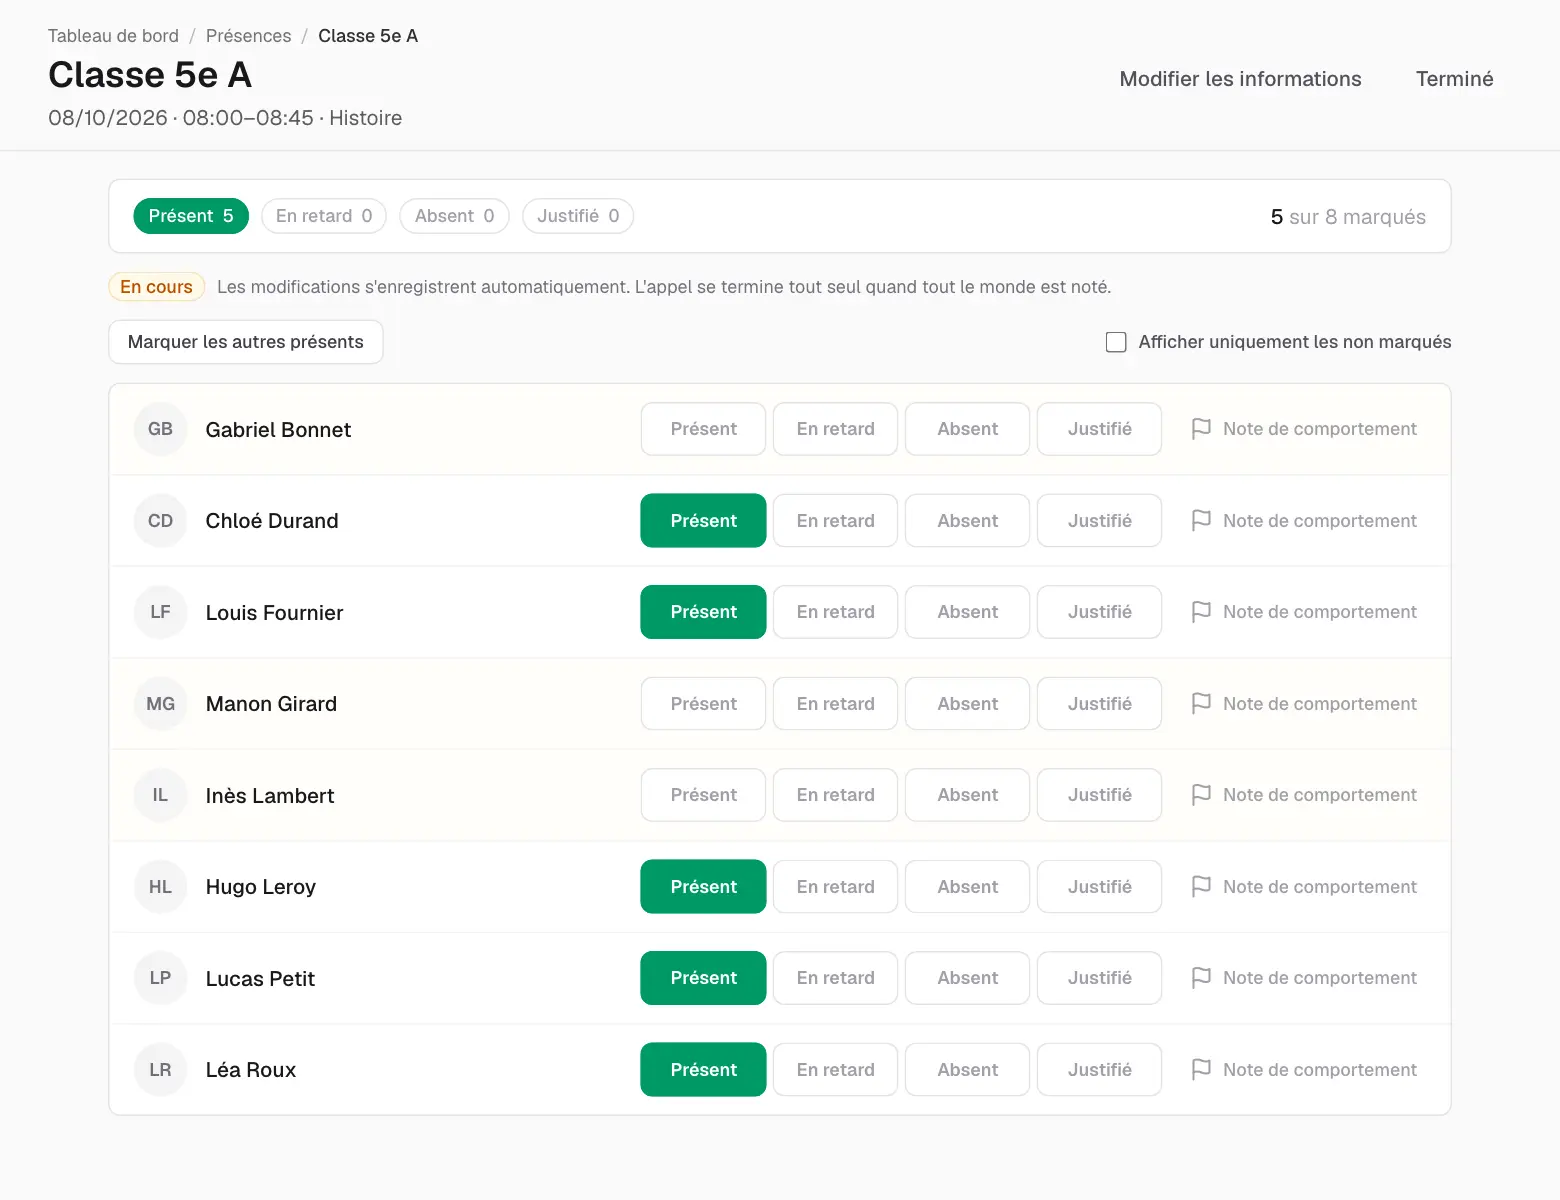The image size is (1560, 1200).
Task: Click flag icon in Léa Roux's row
Action: pos(1201,1070)
